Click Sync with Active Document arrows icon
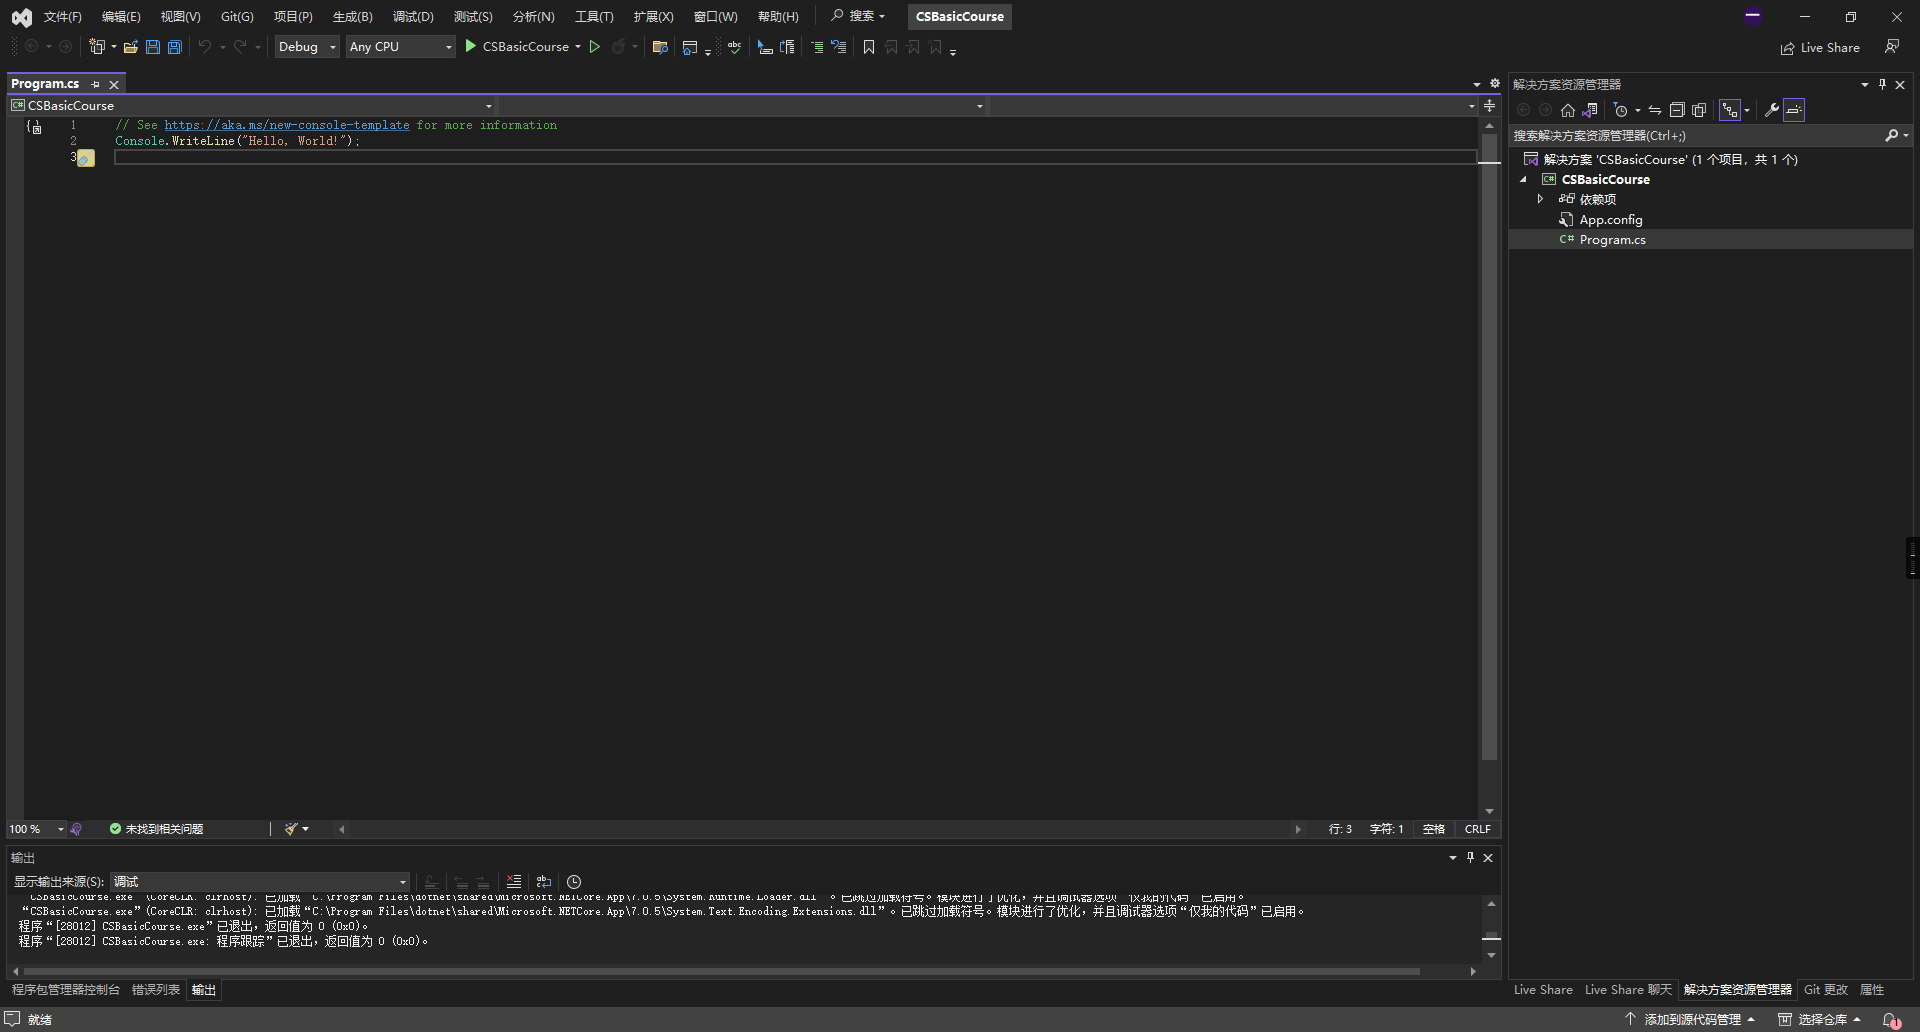The width and height of the screenshot is (1920, 1032). point(1655,110)
